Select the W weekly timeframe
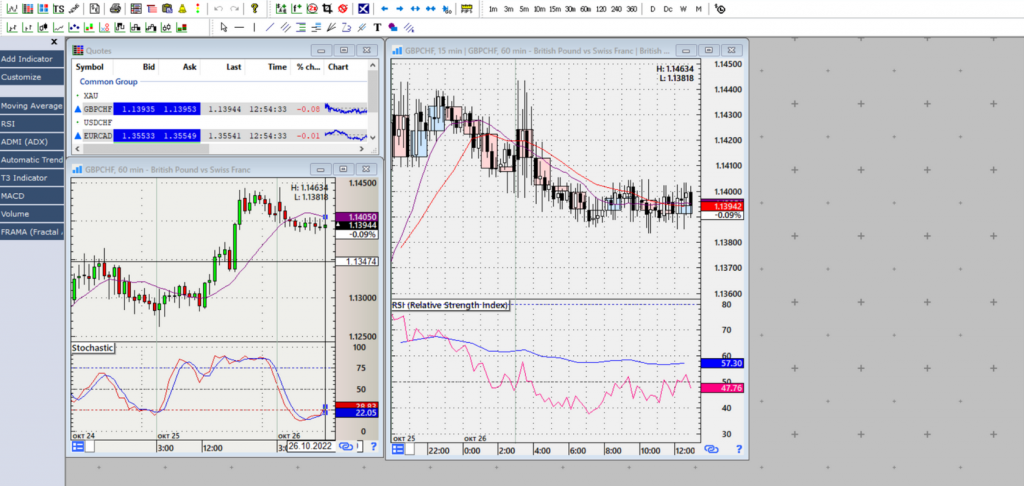 click(683, 9)
